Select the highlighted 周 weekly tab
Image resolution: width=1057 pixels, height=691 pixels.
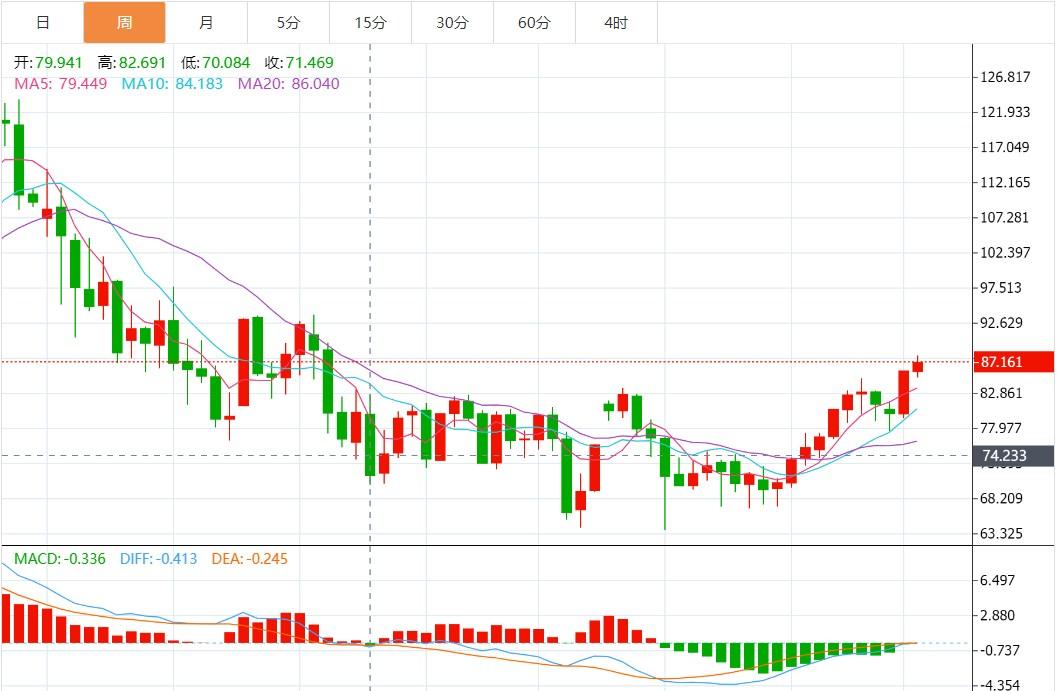(x=124, y=22)
